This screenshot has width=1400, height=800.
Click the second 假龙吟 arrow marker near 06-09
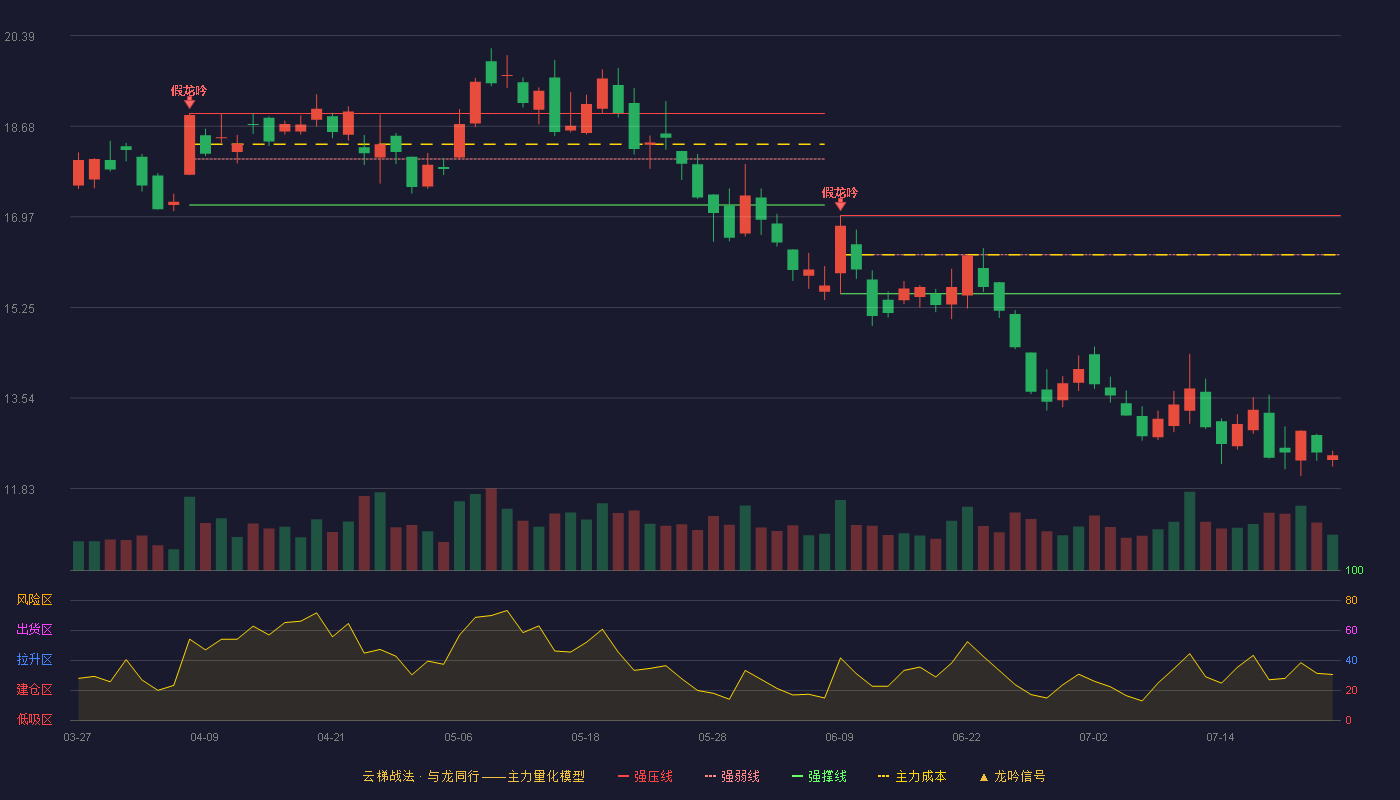click(840, 204)
